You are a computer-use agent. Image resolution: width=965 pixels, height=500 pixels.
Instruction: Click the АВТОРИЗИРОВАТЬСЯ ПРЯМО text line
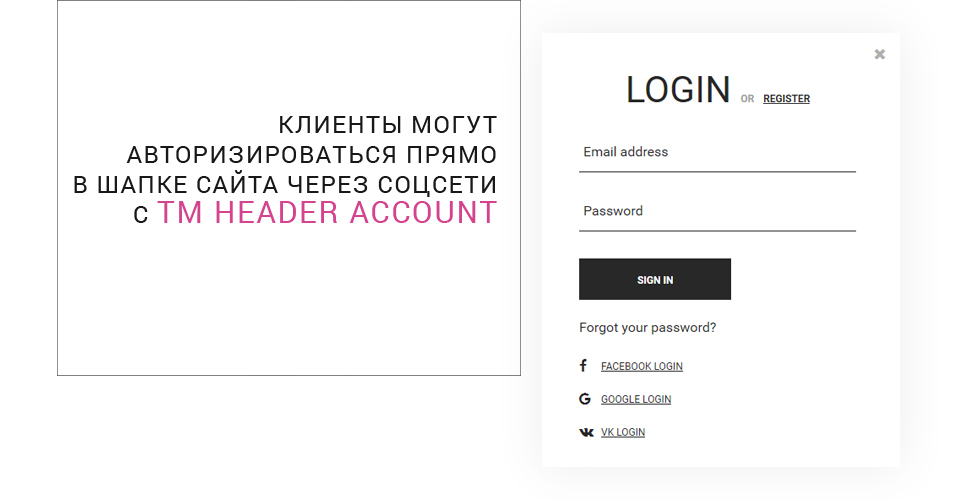click(312, 155)
